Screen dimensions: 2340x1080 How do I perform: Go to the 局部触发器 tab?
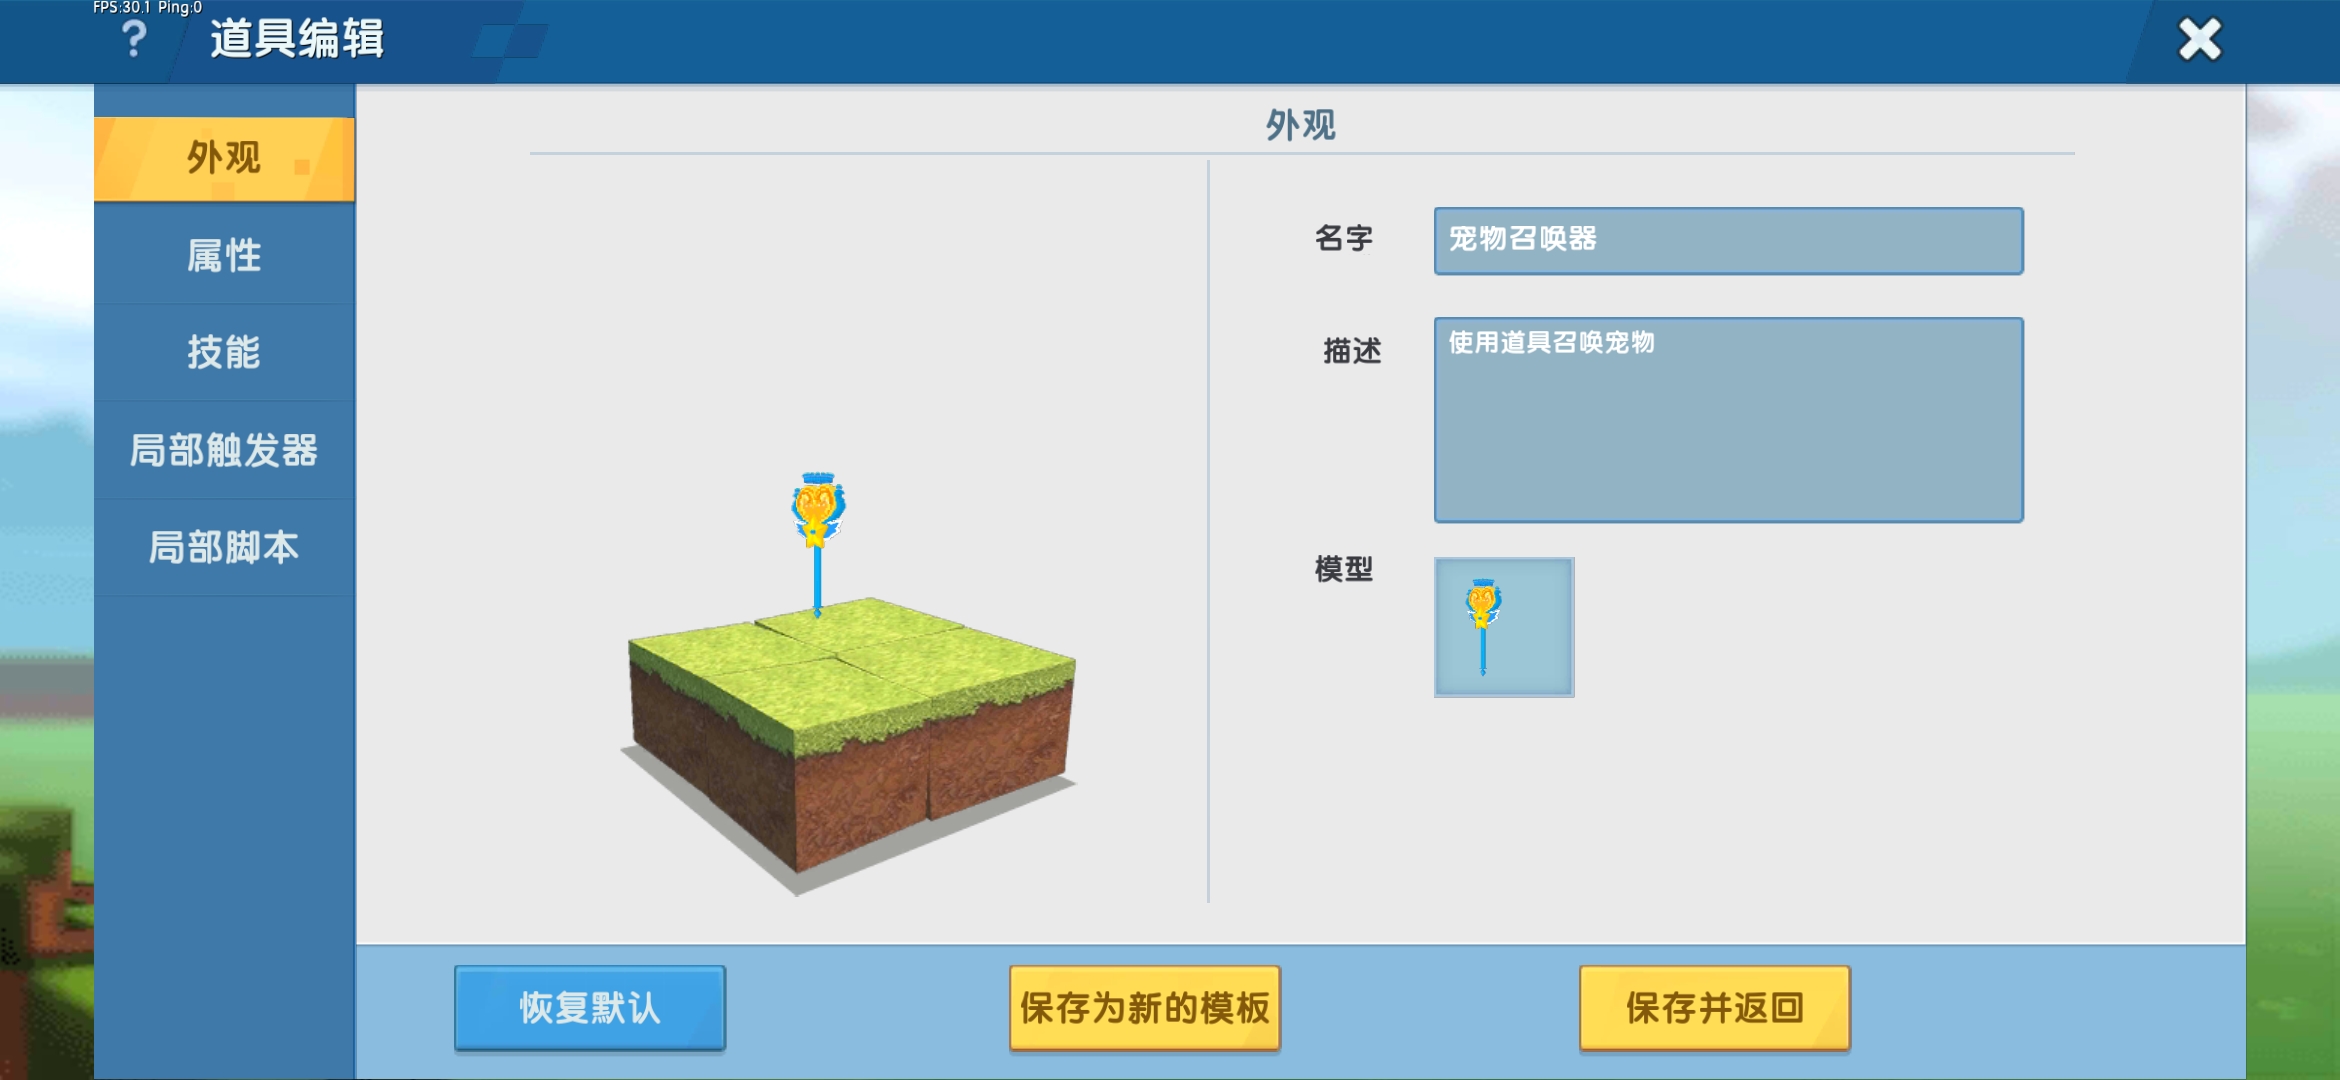coord(224,450)
